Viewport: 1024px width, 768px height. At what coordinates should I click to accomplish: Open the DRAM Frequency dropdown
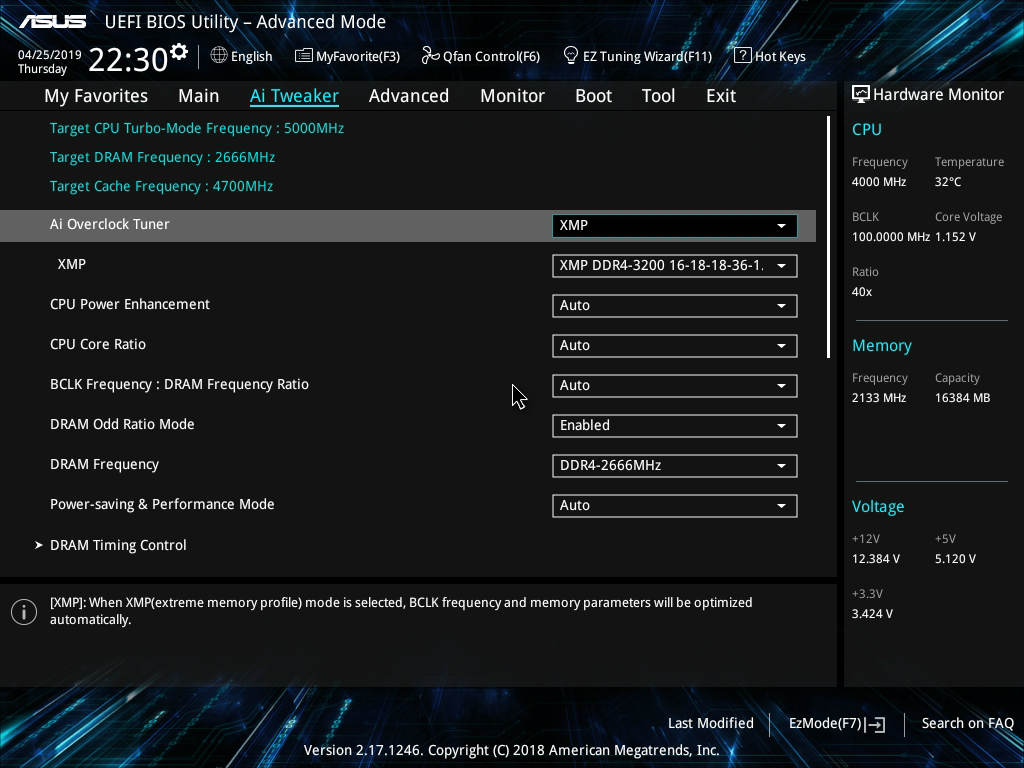pos(675,466)
